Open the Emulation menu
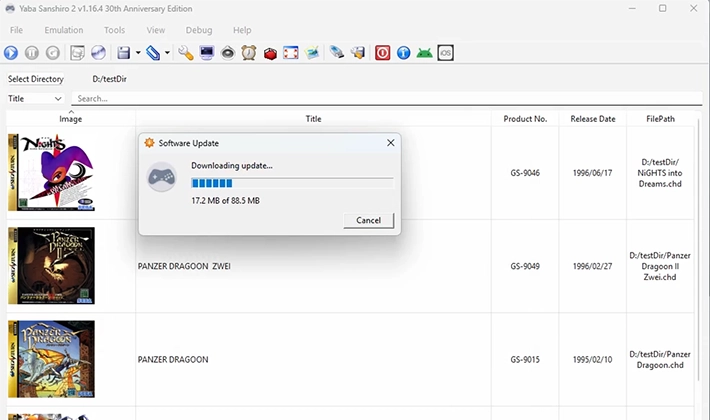 click(x=64, y=30)
